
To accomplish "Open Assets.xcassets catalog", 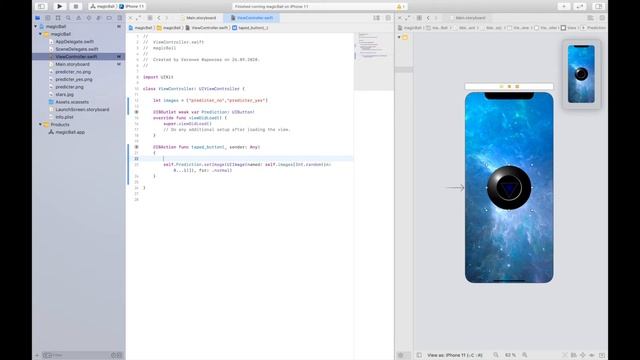I will tap(72, 102).
